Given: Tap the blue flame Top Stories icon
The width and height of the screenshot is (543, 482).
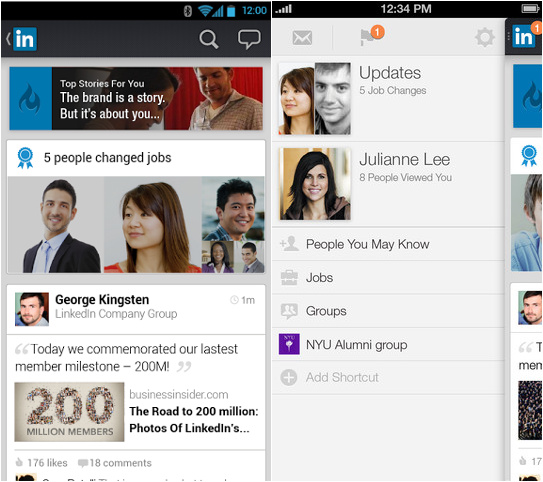Looking at the screenshot, I should pos(30,99).
